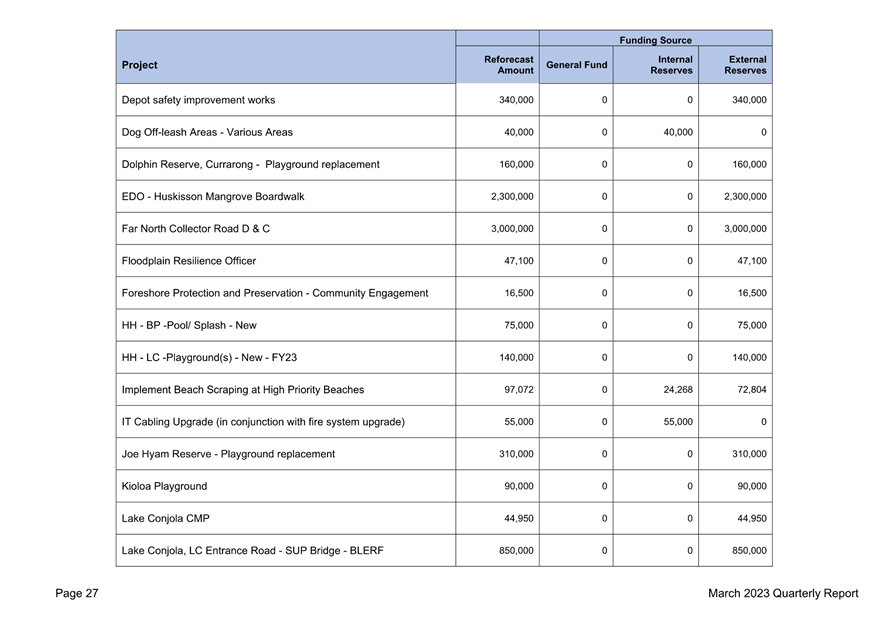This screenshot has width=888, height=628.
Task: Select the 72,804 external reserves value
Action: [749, 390]
